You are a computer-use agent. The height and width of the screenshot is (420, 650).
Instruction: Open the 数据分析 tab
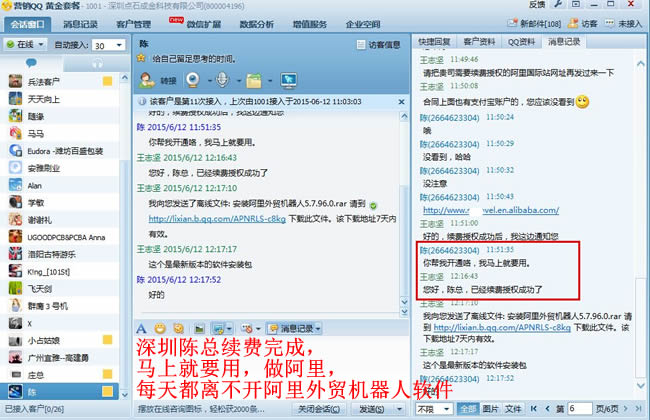pos(257,24)
